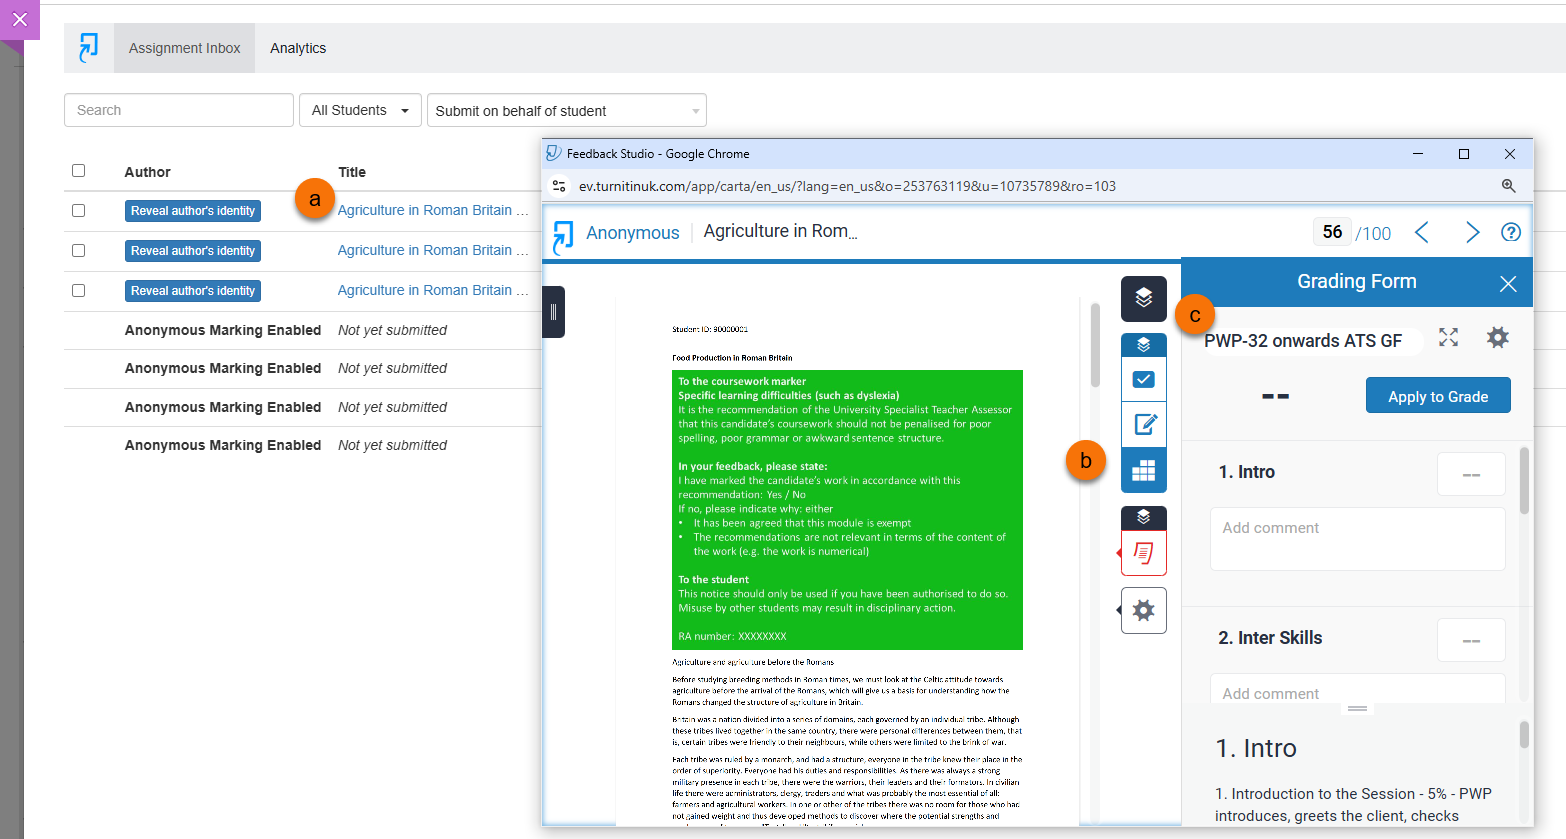Open the All Students dropdown
This screenshot has width=1566, height=839.
(360, 110)
